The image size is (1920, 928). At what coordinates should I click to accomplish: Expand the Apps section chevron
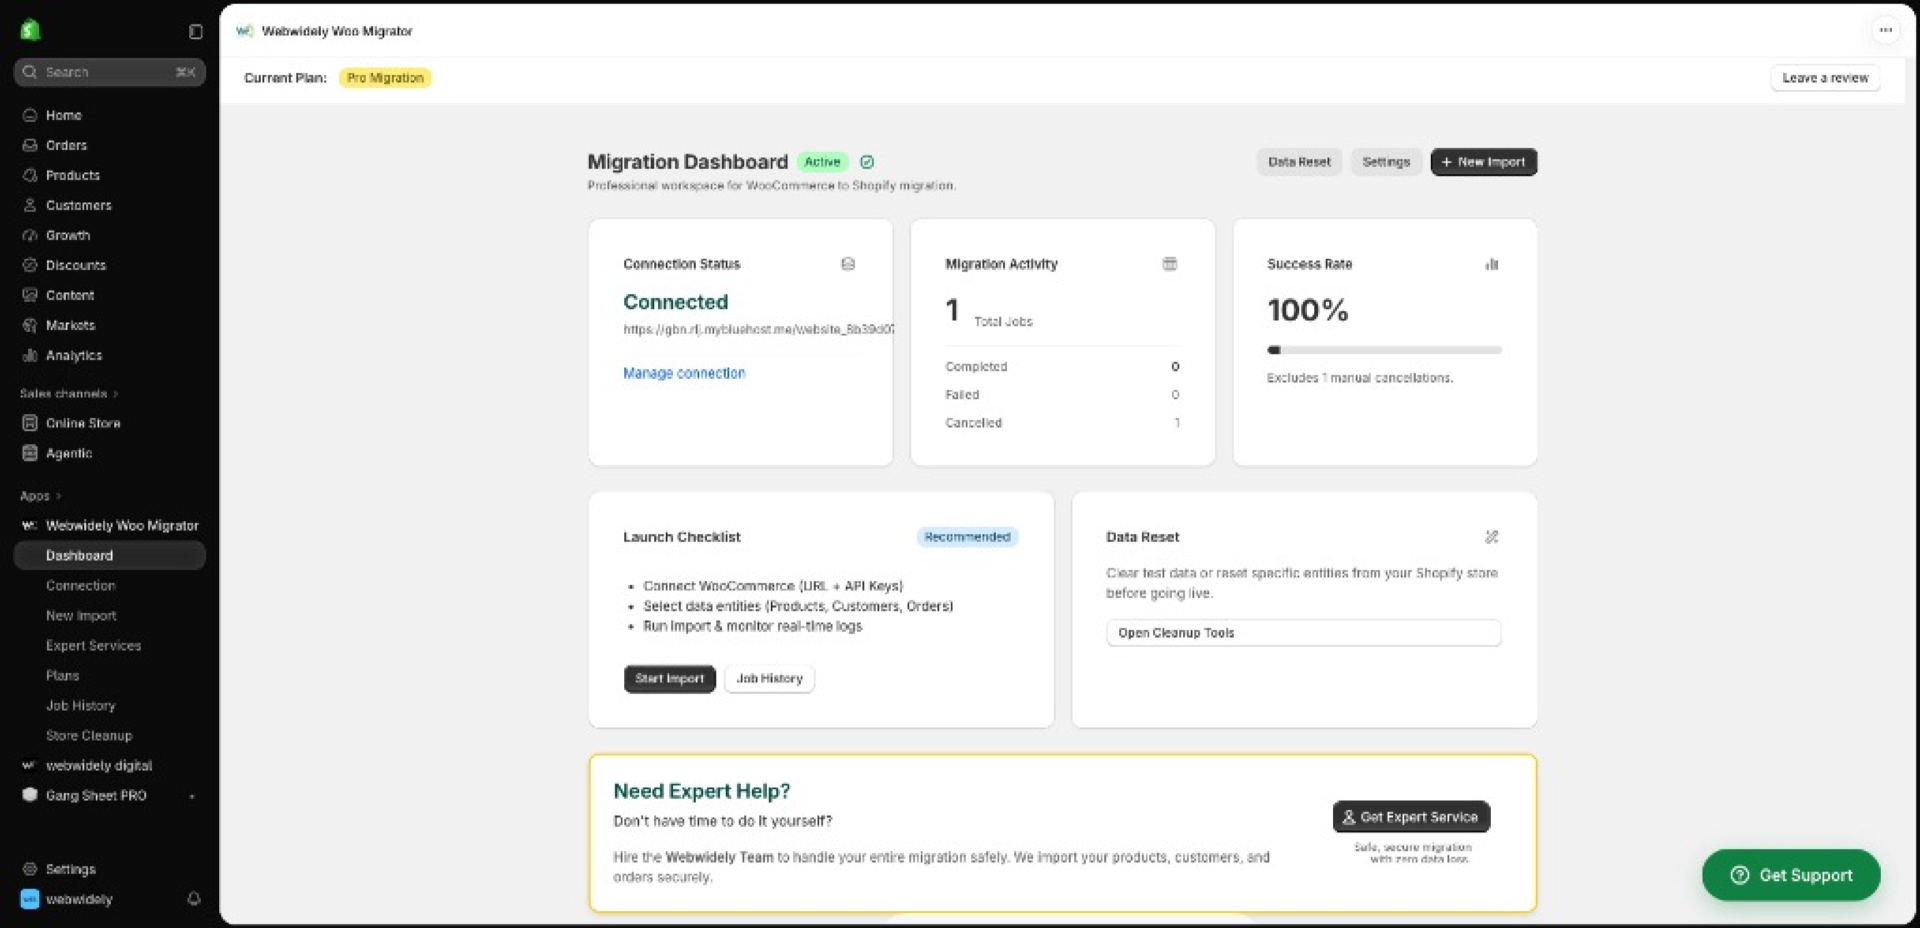58,496
